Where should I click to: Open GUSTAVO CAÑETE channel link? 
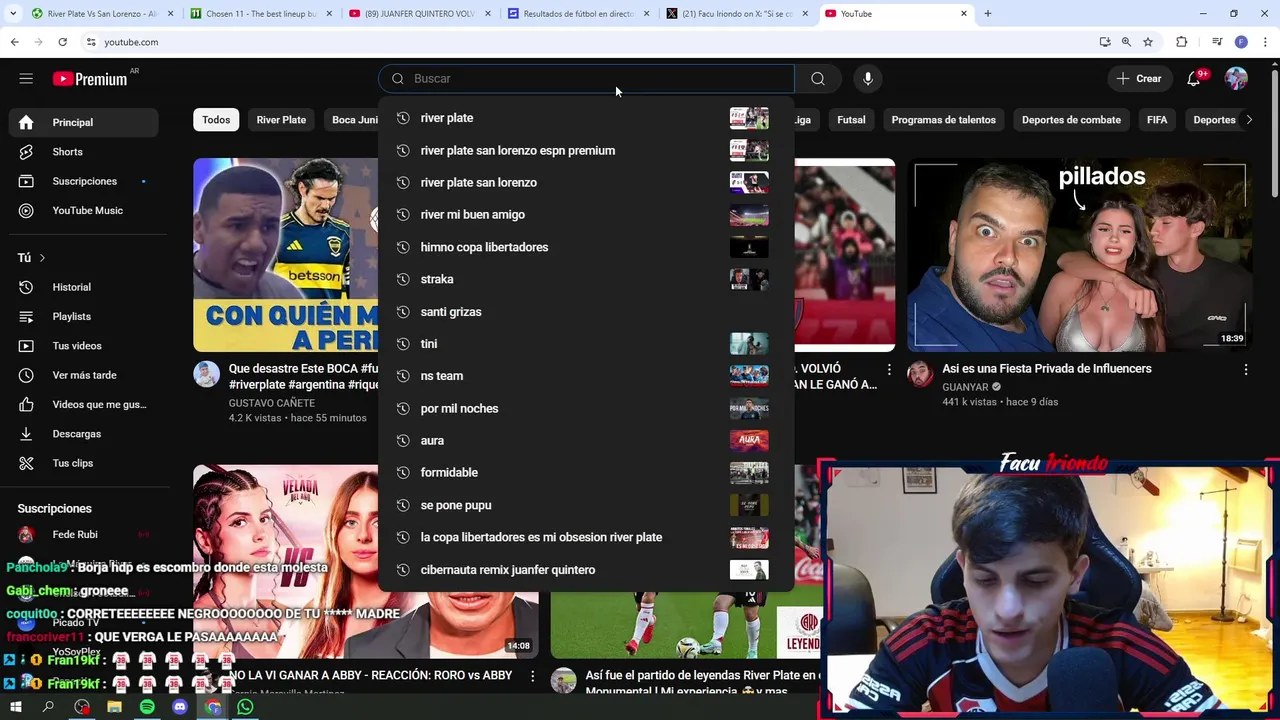pos(272,403)
